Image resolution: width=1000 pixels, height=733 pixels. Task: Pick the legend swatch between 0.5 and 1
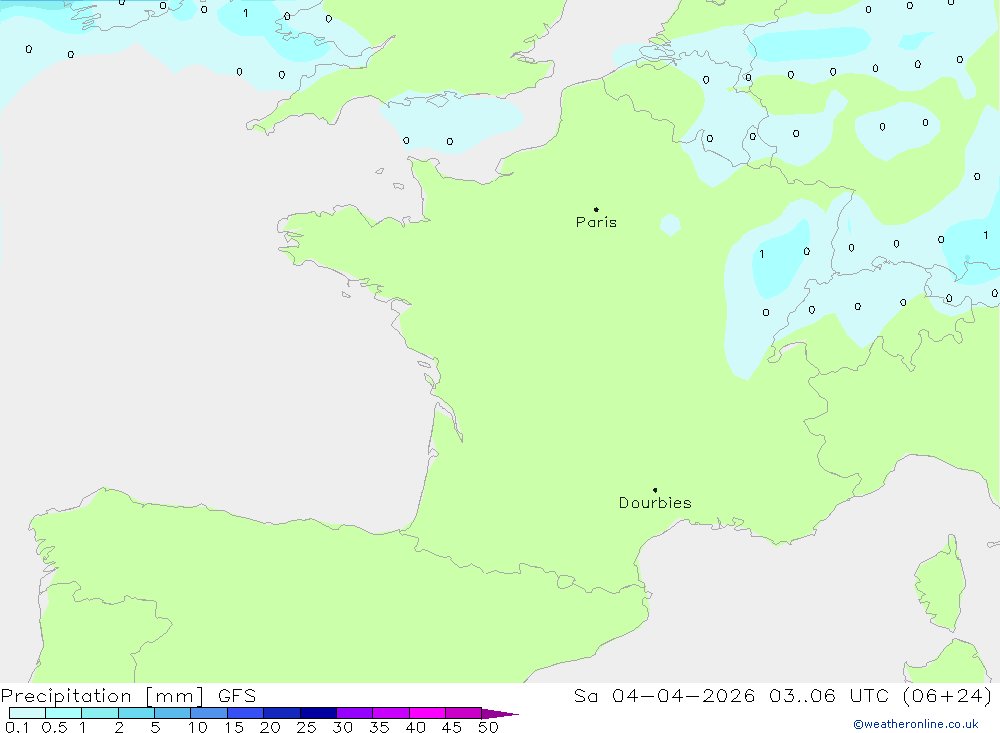pos(64,713)
